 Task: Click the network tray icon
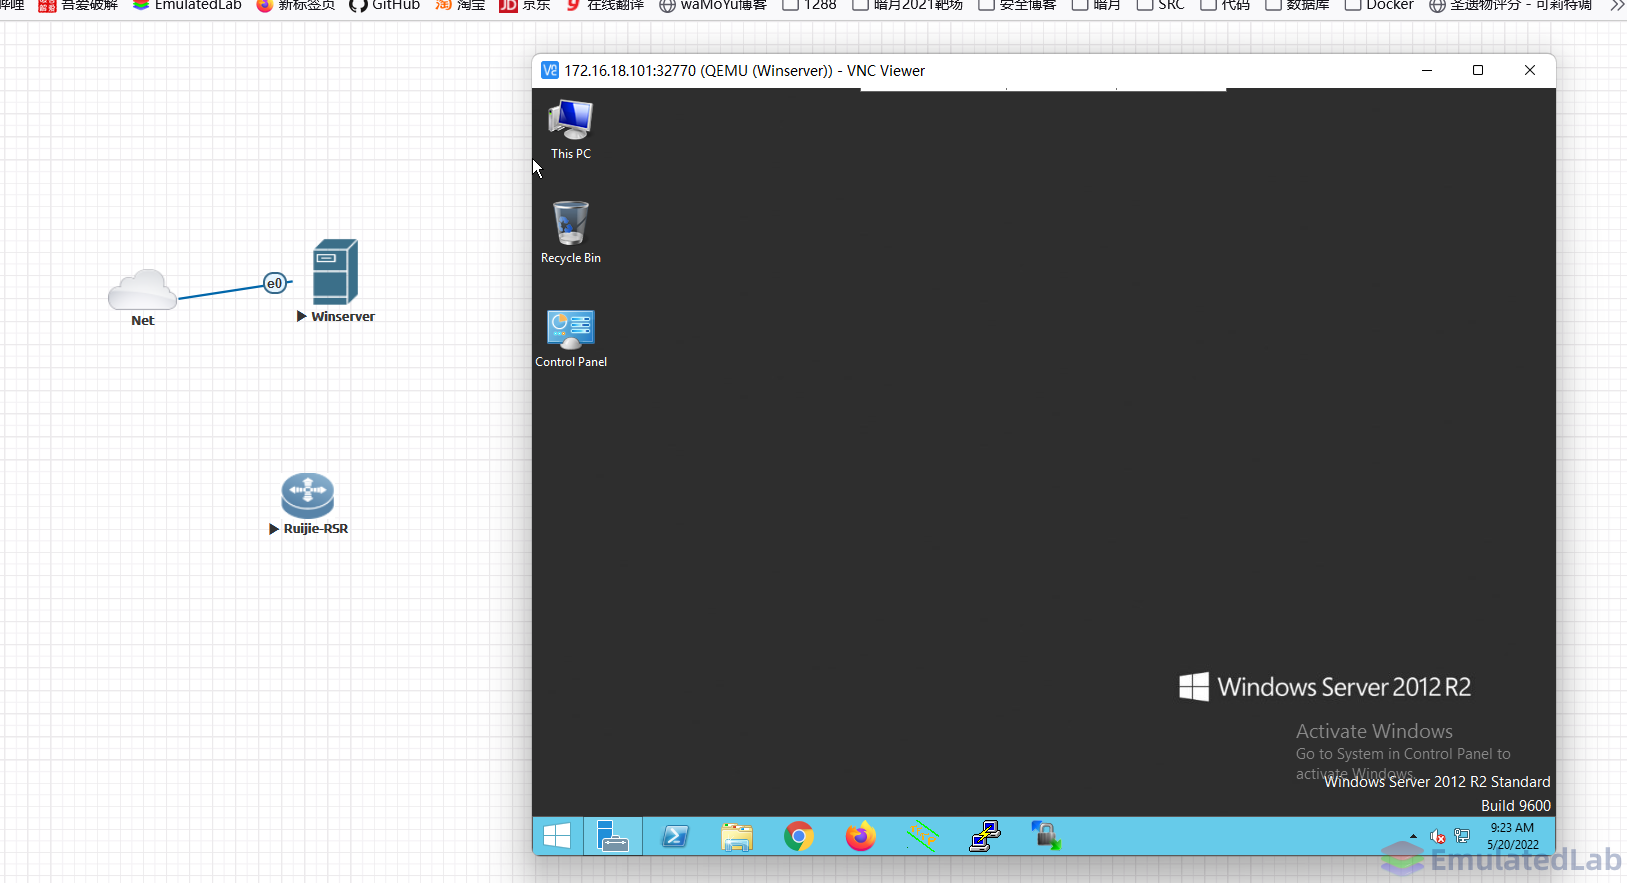[1462, 836]
